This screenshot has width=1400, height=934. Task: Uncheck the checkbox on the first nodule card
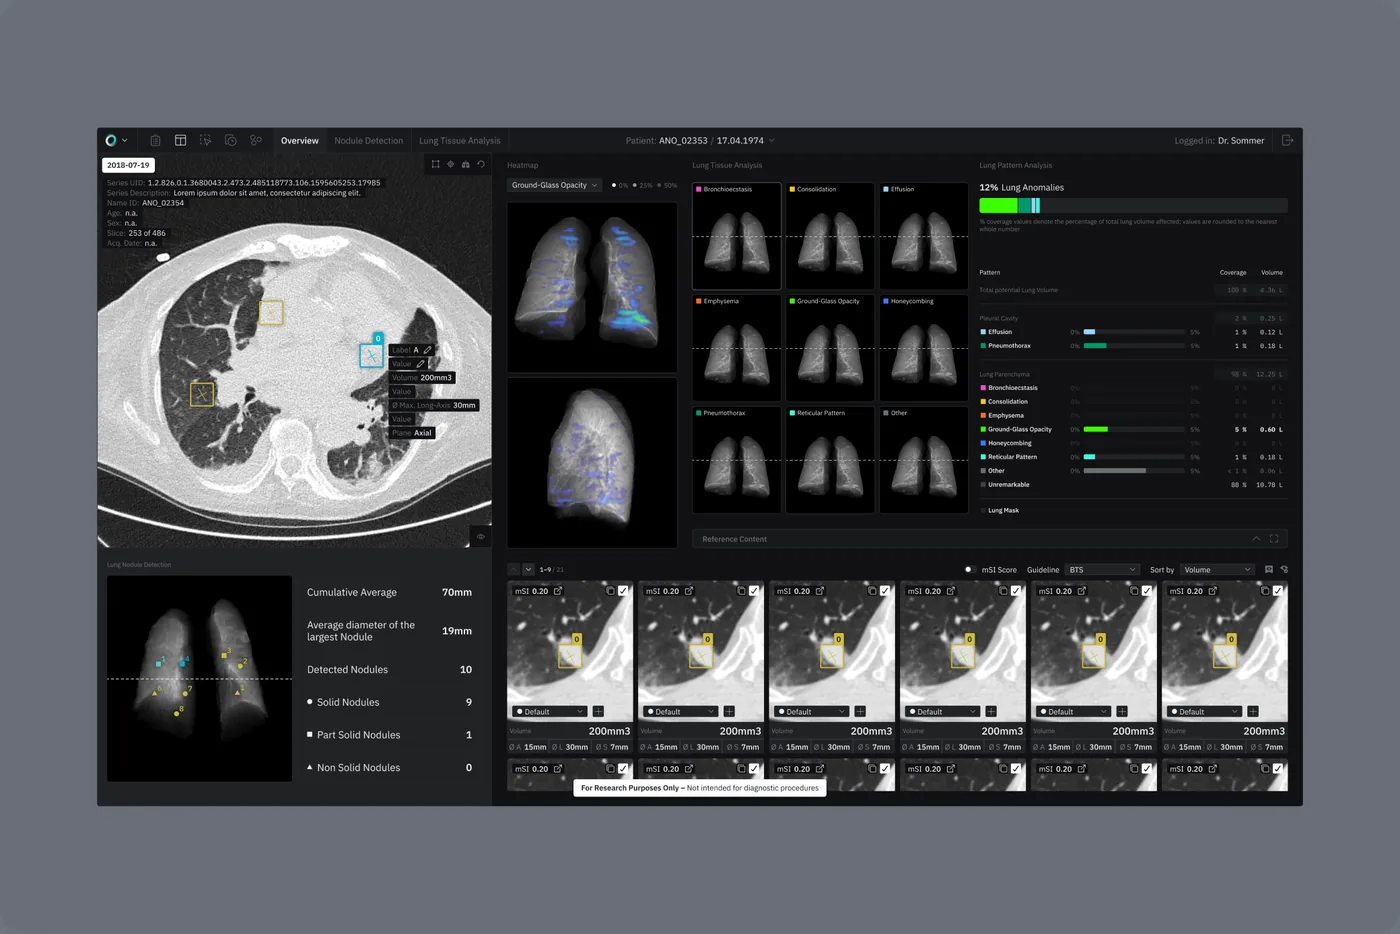point(623,591)
